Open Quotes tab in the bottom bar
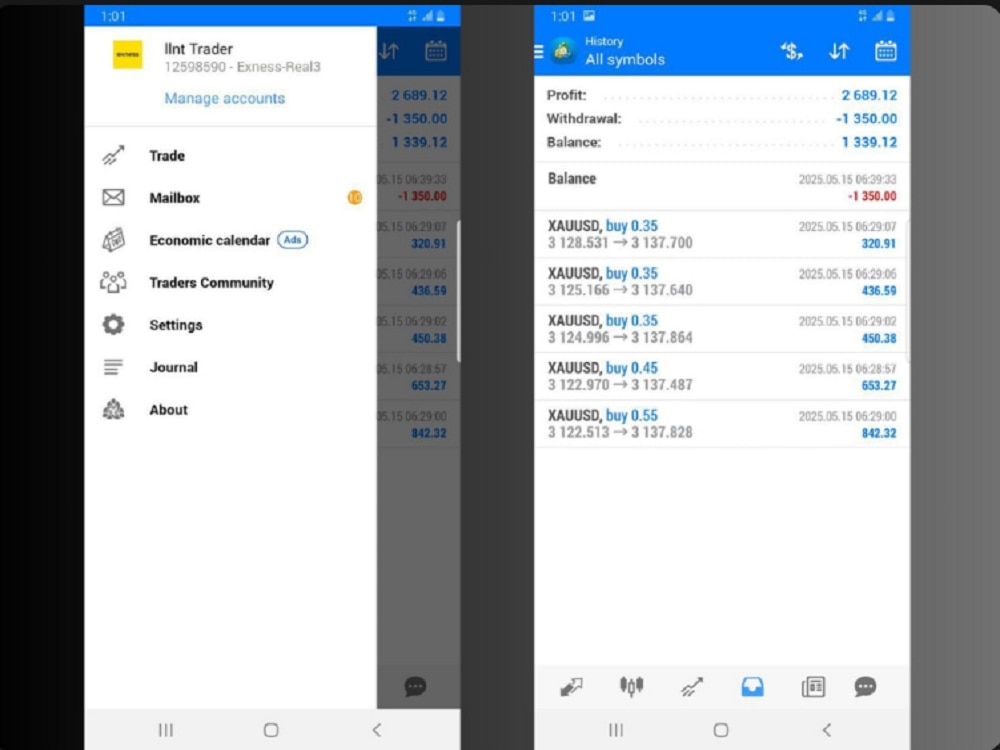This screenshot has height=750, width=1000. click(571, 687)
